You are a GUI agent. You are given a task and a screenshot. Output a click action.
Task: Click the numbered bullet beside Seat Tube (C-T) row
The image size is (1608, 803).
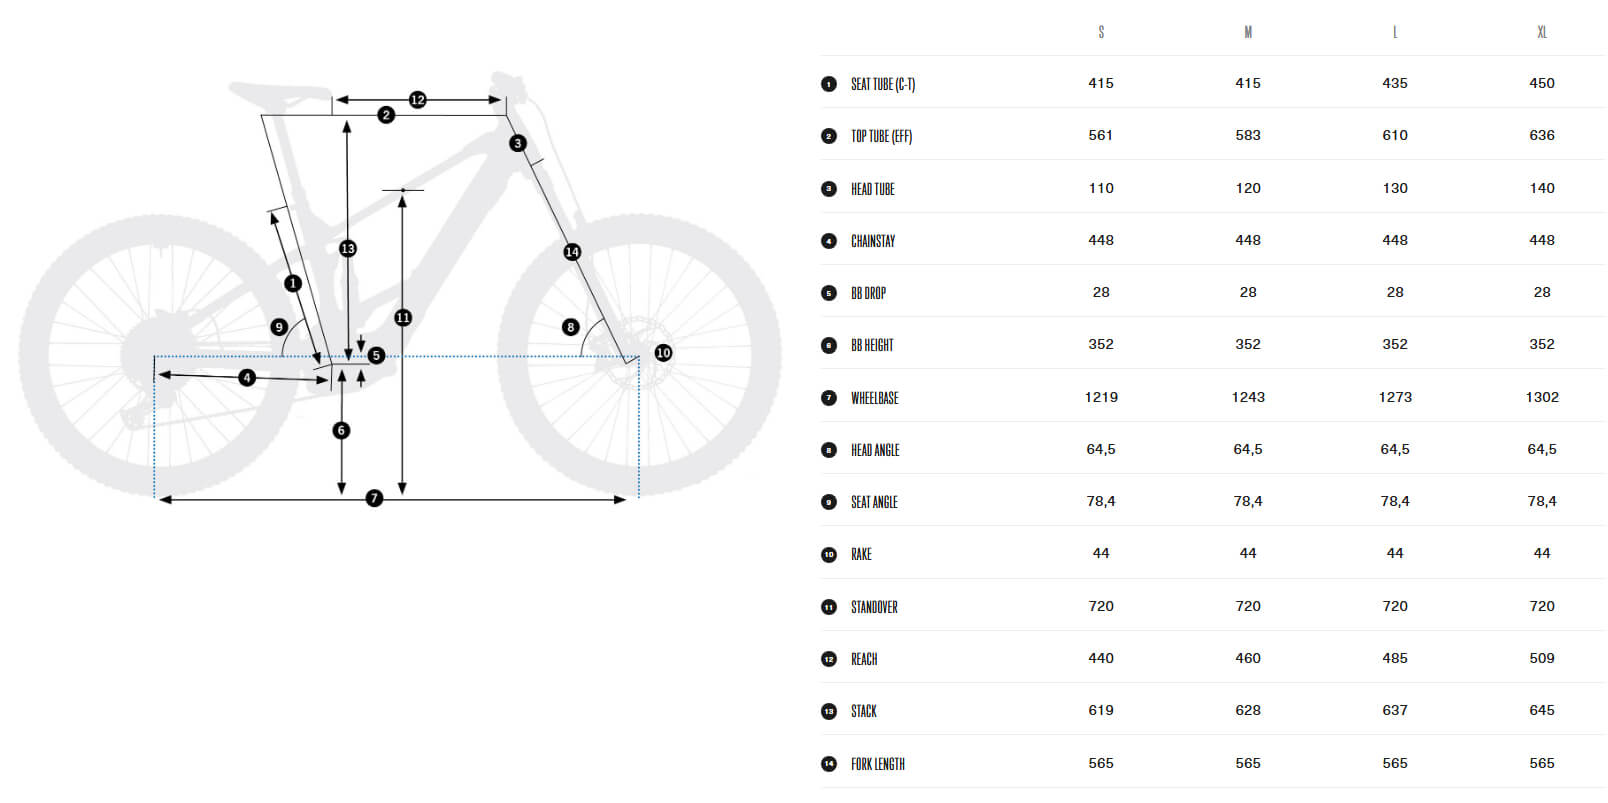point(829,84)
